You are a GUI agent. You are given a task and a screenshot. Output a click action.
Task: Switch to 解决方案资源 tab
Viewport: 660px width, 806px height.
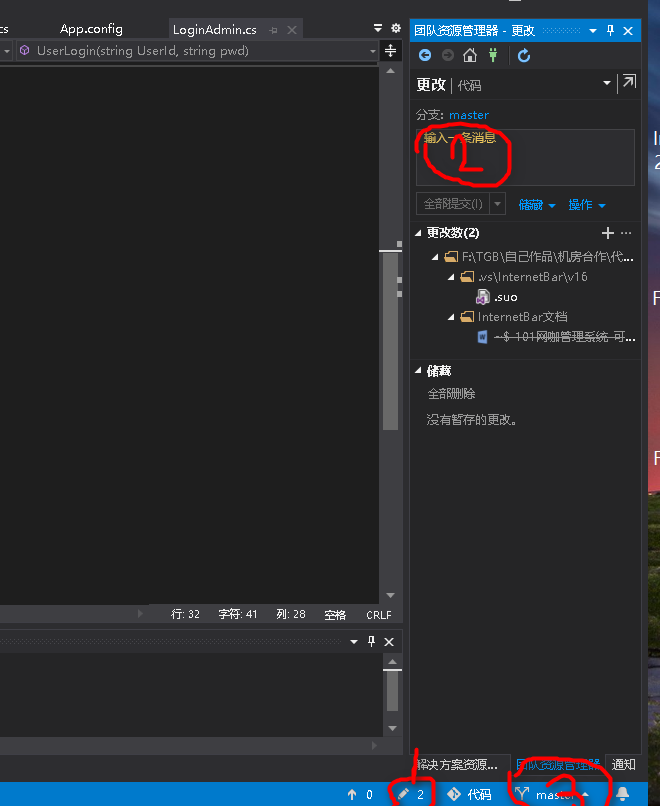click(457, 765)
